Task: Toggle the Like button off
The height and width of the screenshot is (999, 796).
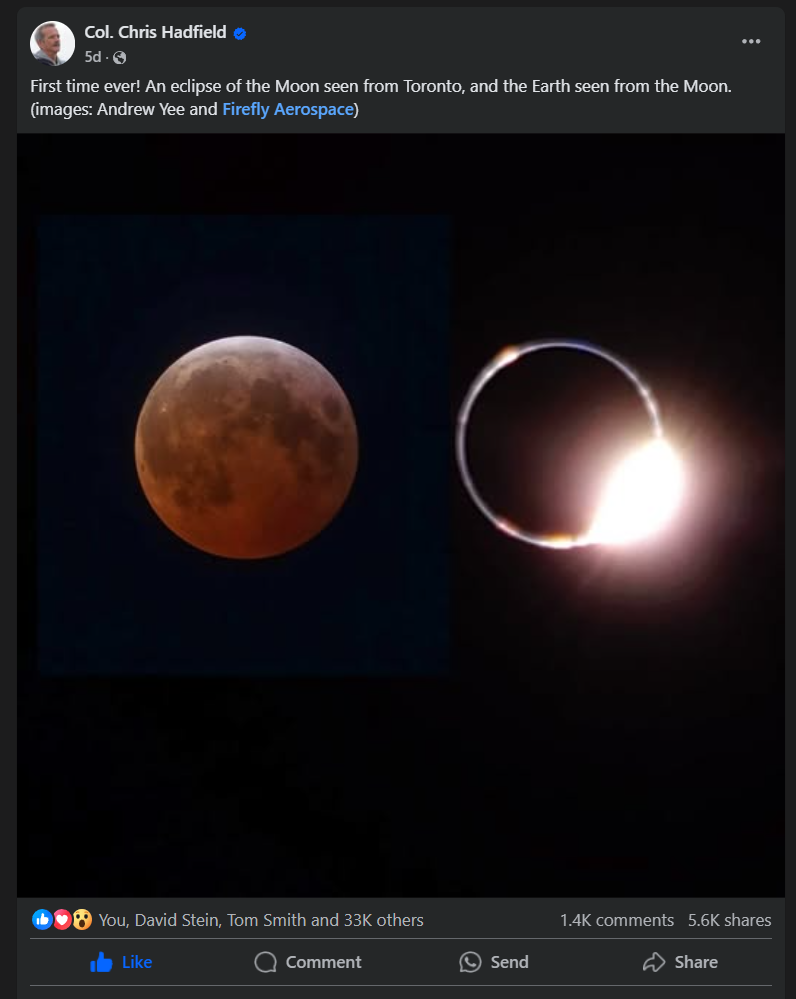Action: pyautogui.click(x=121, y=962)
